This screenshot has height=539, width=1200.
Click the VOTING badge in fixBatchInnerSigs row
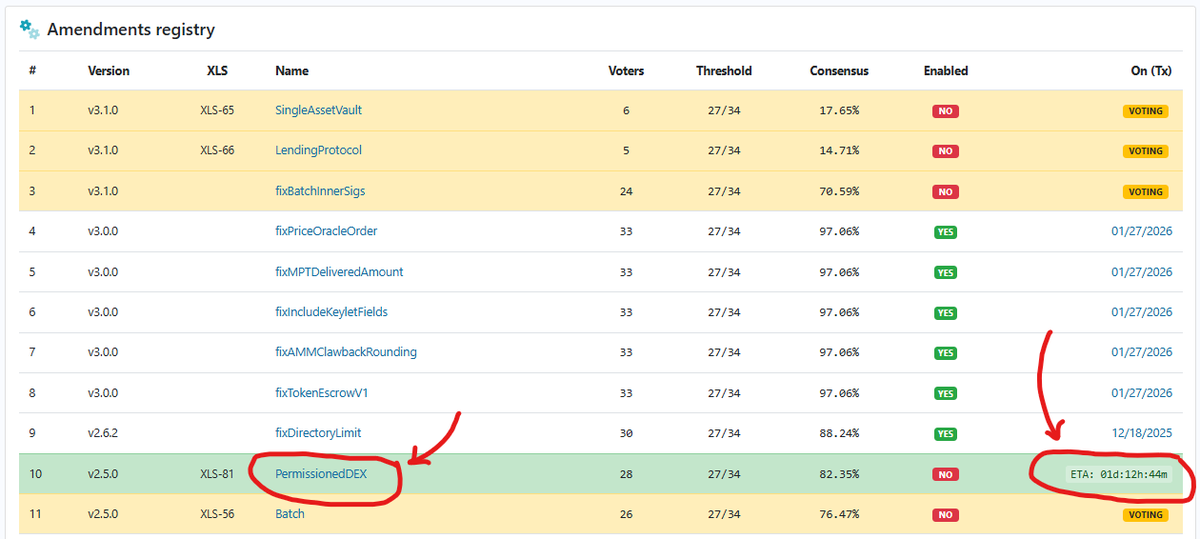(x=1145, y=192)
